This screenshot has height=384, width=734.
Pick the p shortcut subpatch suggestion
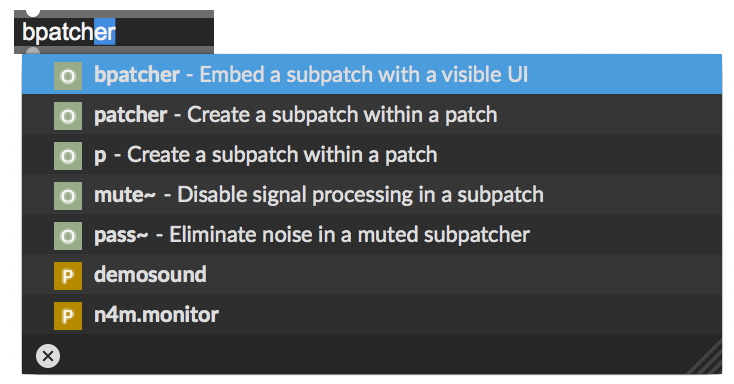(x=372, y=154)
